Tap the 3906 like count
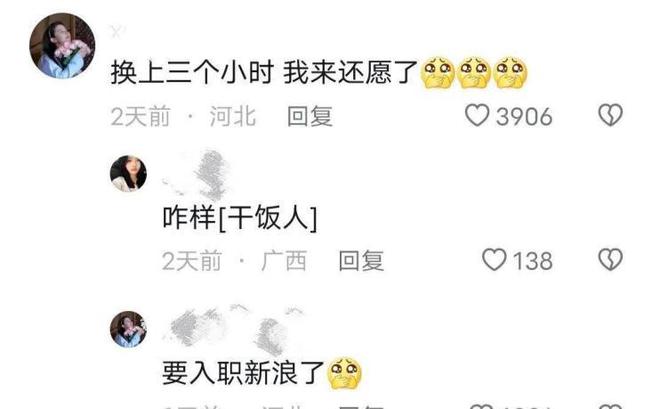 point(524,117)
